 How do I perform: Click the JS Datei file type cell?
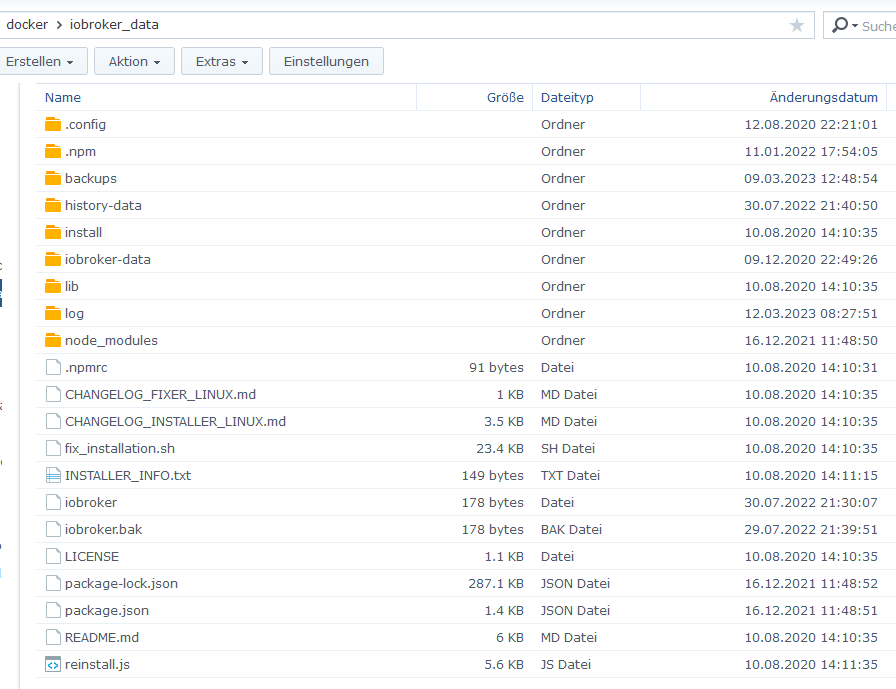click(x=566, y=664)
